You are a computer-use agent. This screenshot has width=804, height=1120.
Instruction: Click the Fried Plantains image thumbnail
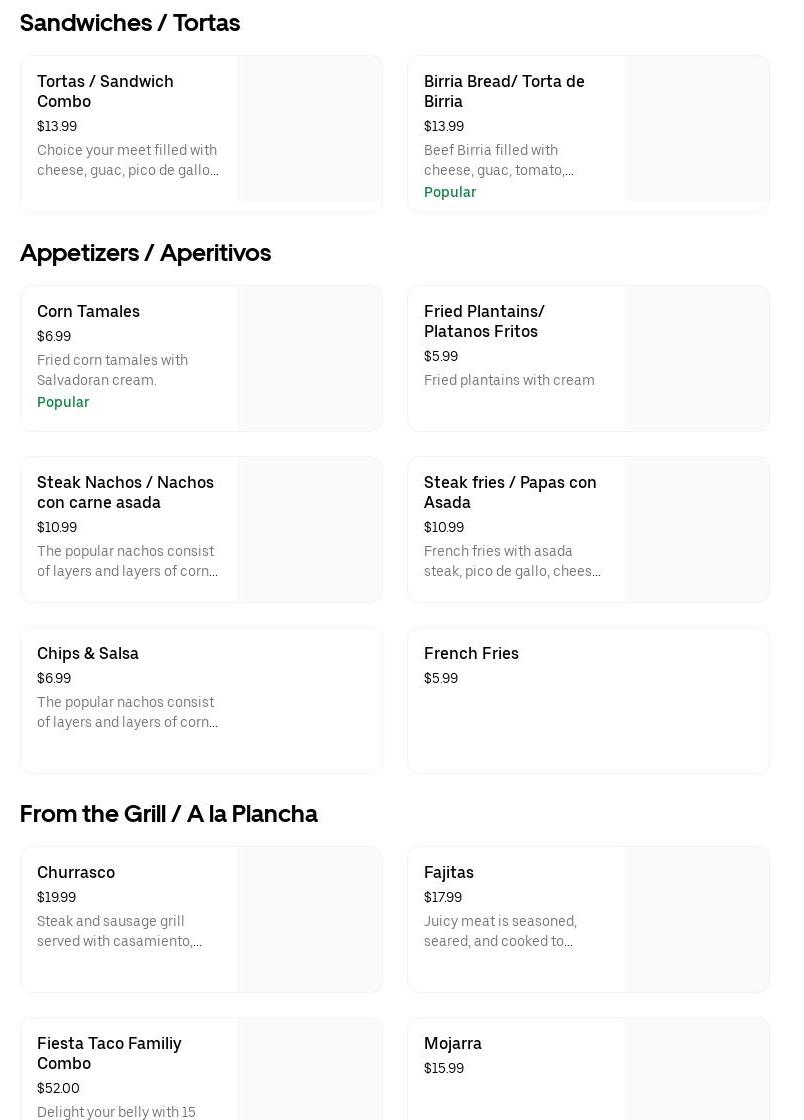click(697, 359)
